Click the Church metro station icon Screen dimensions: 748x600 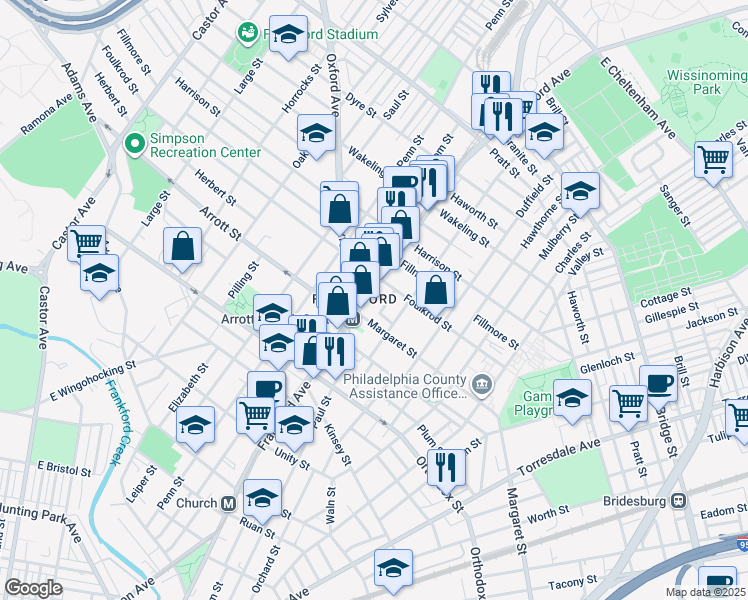point(229,503)
